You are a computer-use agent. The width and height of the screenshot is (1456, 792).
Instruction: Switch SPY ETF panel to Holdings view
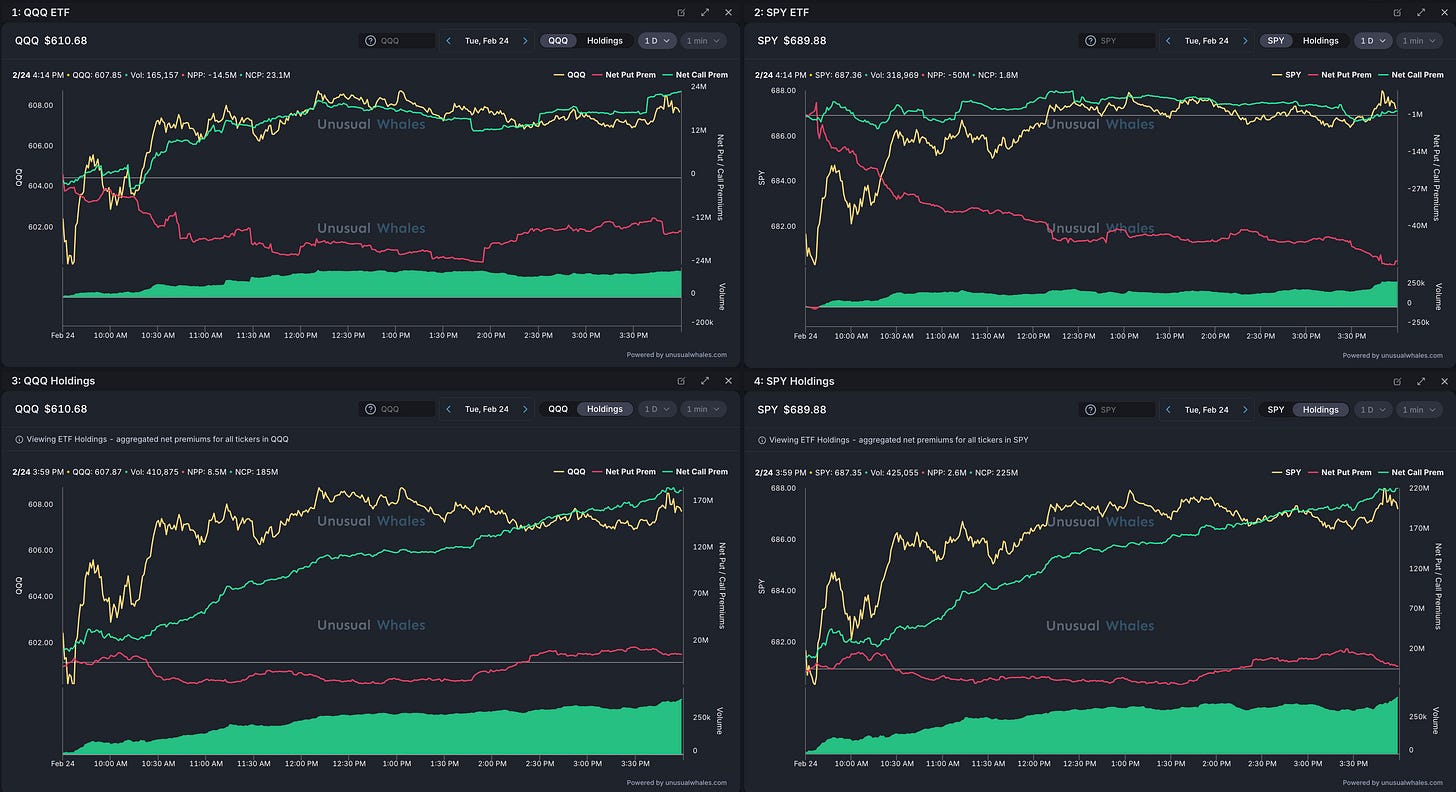(x=1321, y=41)
